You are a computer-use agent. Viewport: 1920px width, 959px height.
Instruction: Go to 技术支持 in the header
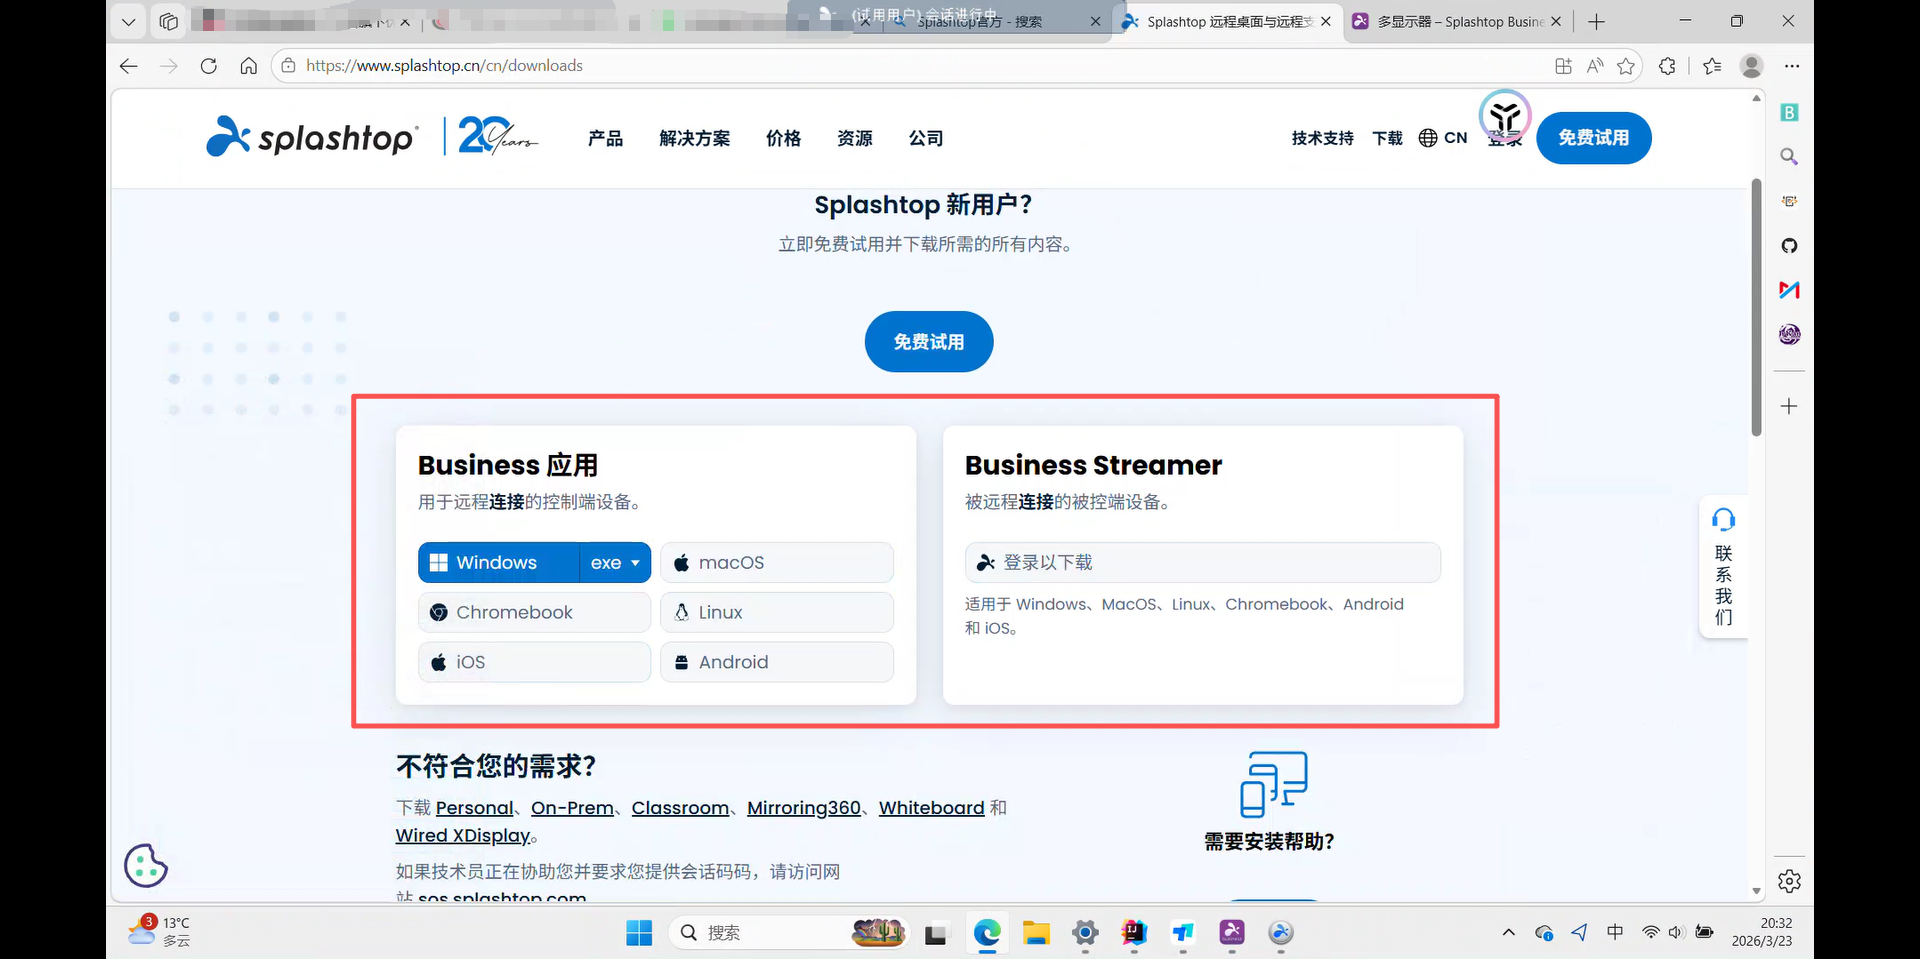point(1322,138)
